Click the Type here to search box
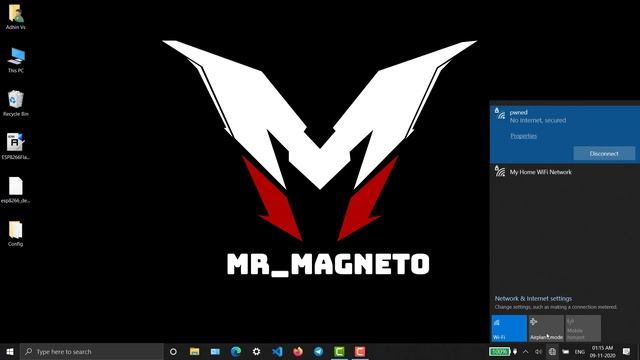 pyautogui.click(x=92, y=351)
